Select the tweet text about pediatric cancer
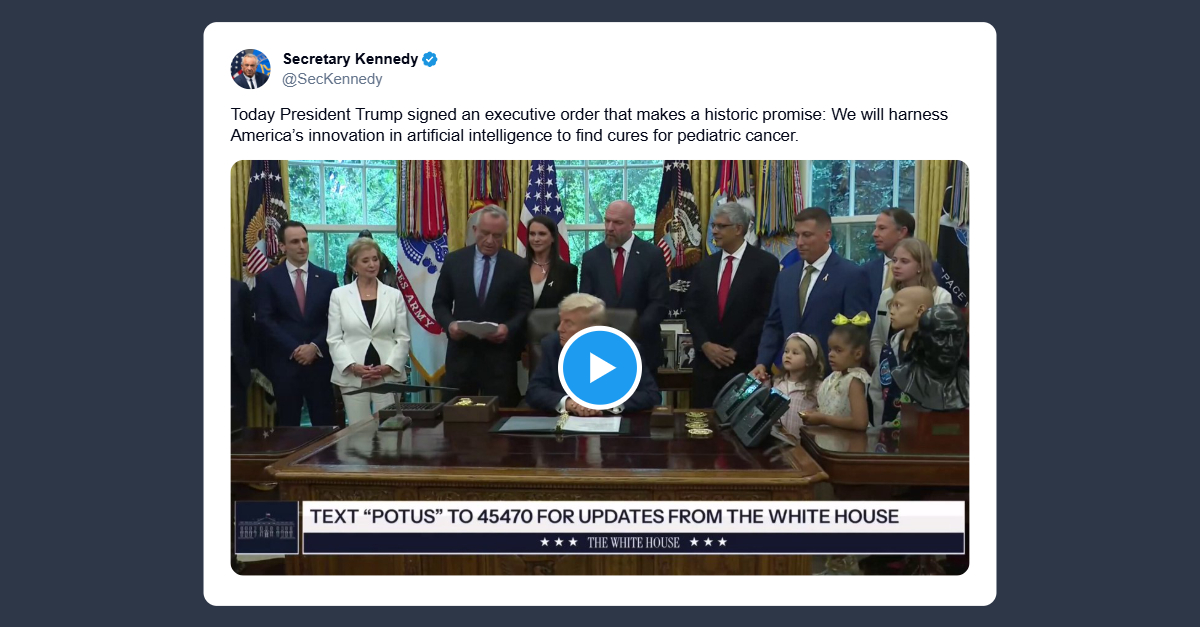The width and height of the screenshot is (1200, 627). [589, 125]
